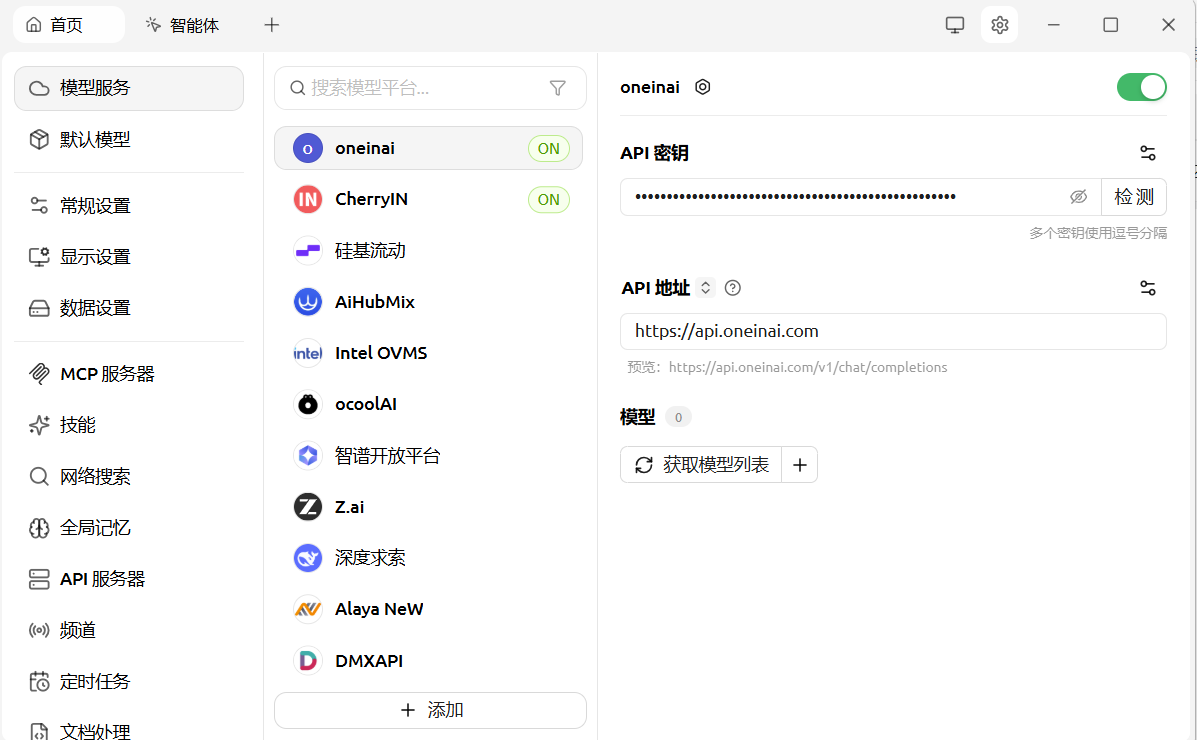Open API 密钥 management sliders icon

[x=1147, y=153]
